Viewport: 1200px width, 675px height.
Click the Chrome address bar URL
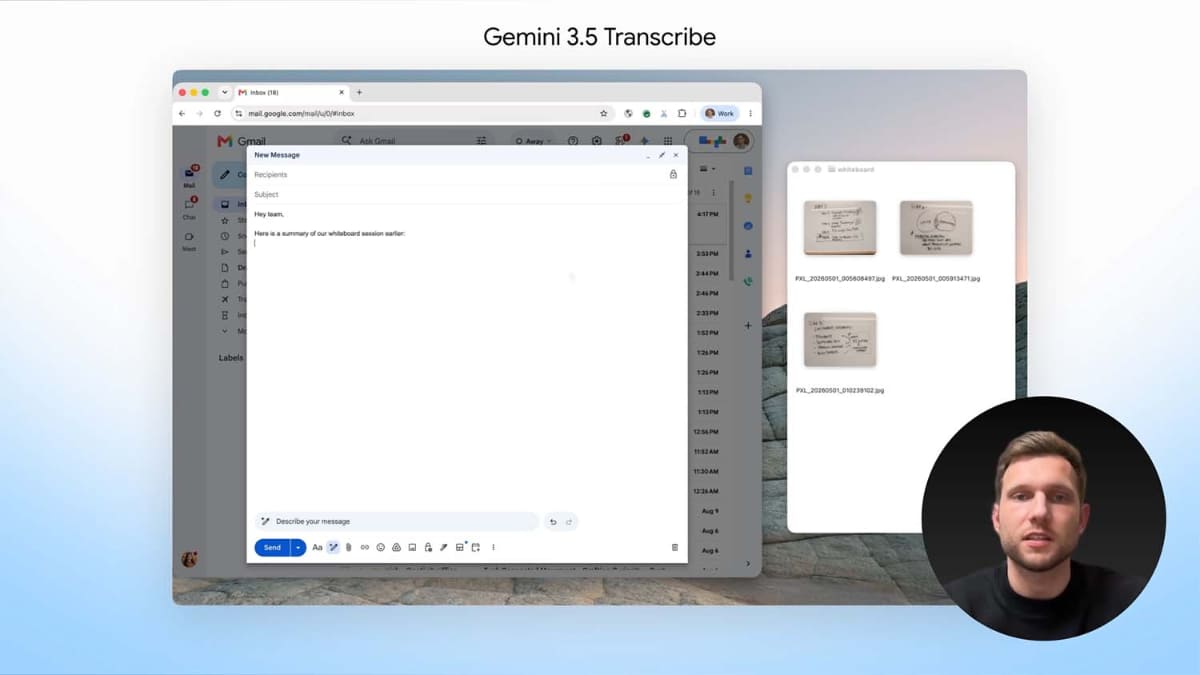pos(301,114)
